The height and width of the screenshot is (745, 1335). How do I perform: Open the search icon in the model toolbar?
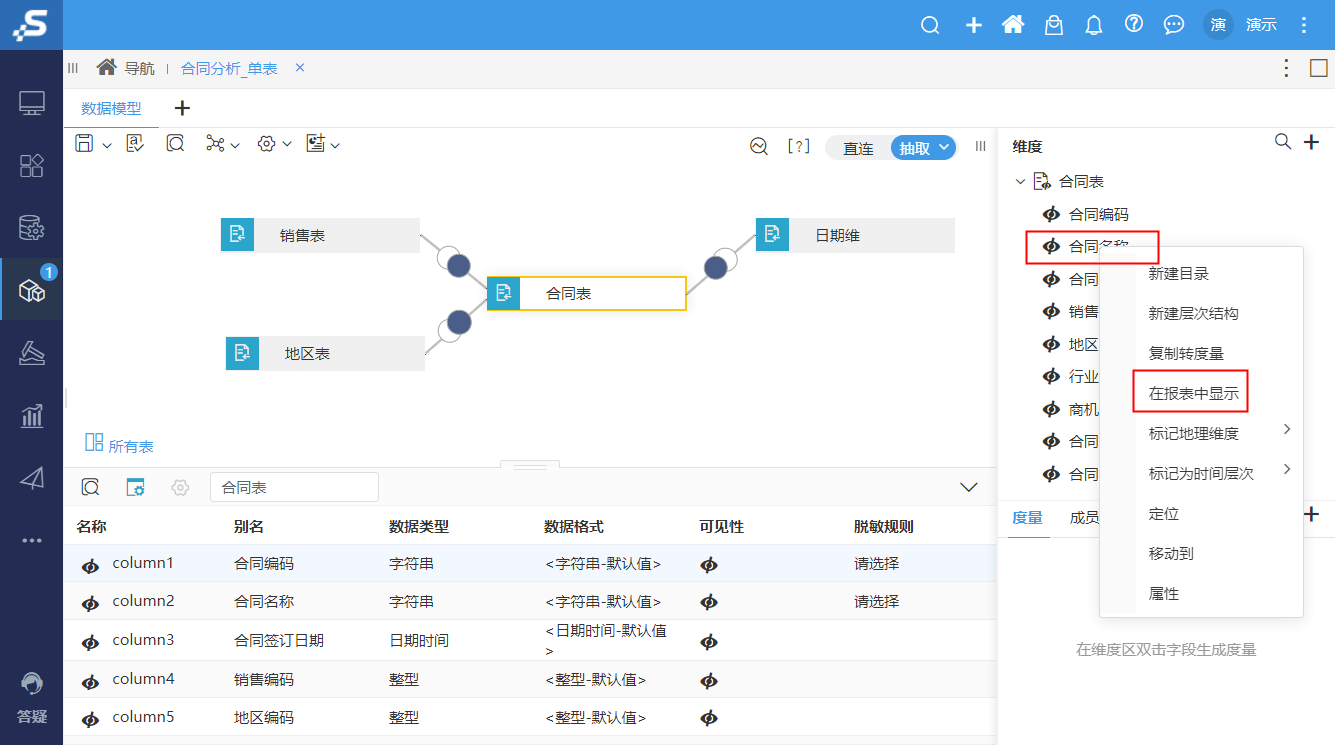pyautogui.click(x=175, y=143)
